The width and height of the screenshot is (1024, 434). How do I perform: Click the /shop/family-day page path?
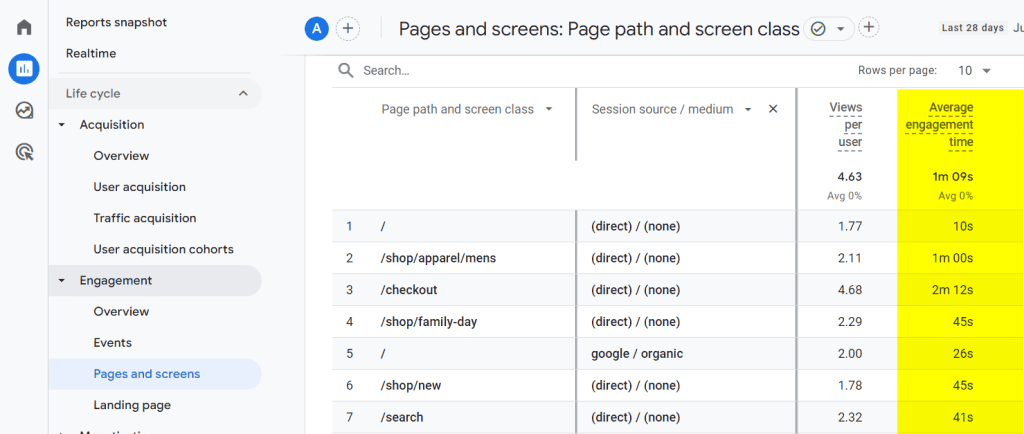pyautogui.click(x=429, y=322)
